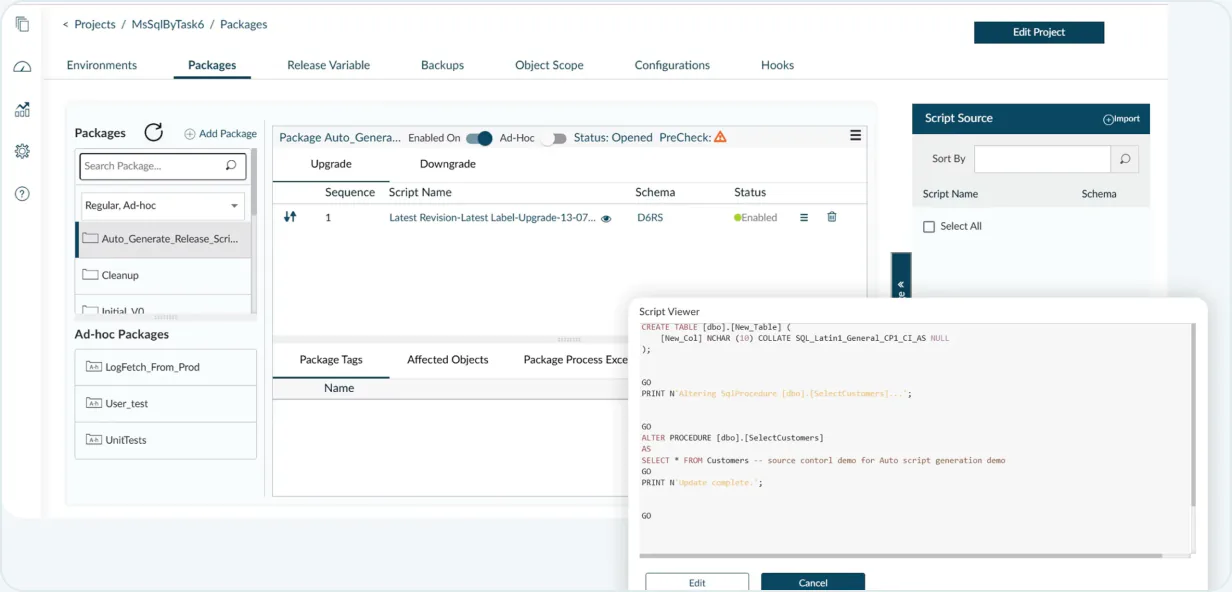Toggle the Ad-Hoc switch

coord(554,138)
